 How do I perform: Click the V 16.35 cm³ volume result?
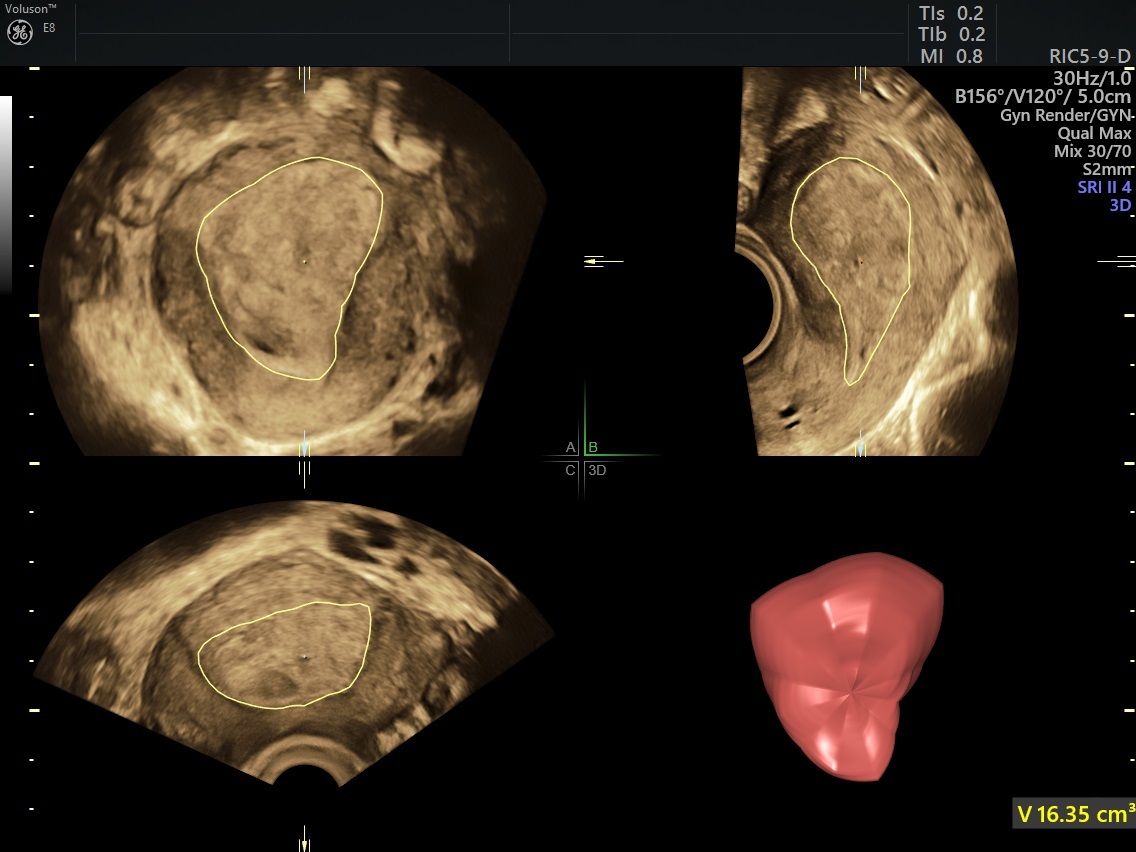coord(1071,814)
